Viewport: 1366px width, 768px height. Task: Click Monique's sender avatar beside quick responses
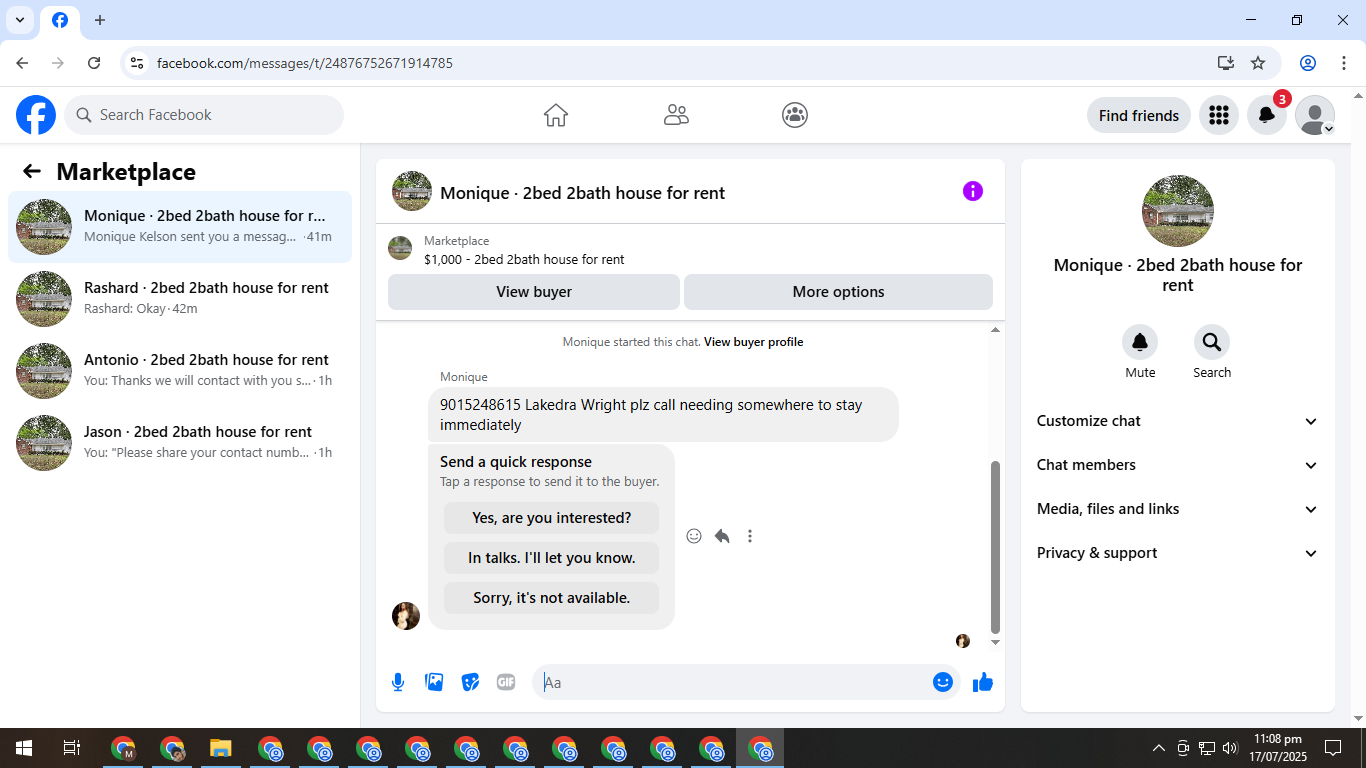(x=406, y=616)
